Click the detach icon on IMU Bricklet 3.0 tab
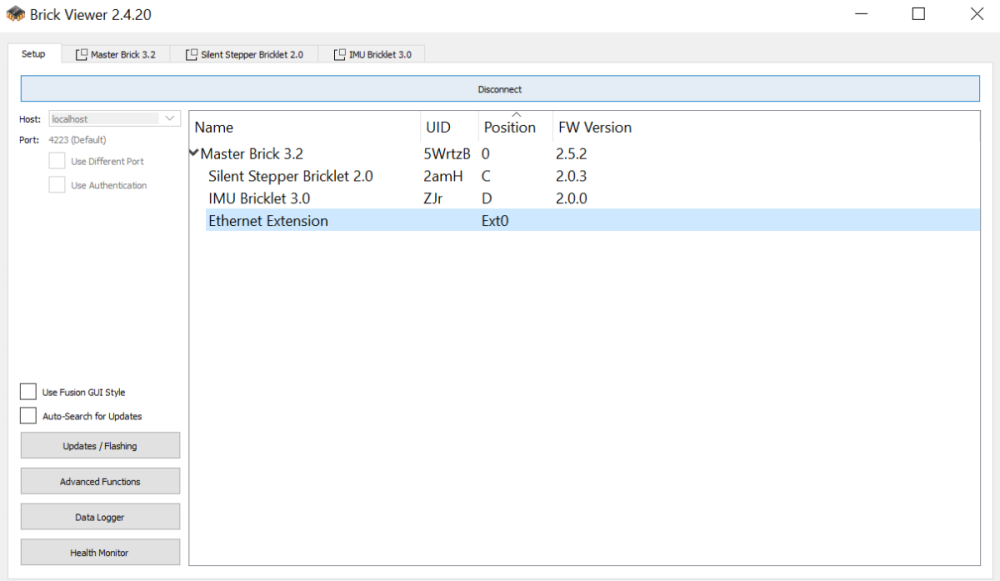The width and height of the screenshot is (1000, 581). (340, 55)
